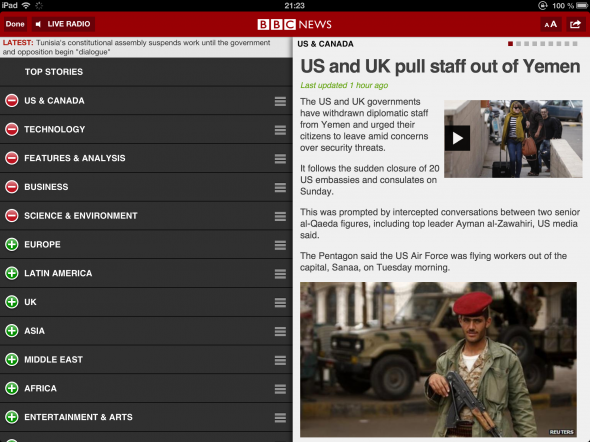This screenshot has height=442, width=590.
Task: Select the Middle East section label
Action: (53, 360)
